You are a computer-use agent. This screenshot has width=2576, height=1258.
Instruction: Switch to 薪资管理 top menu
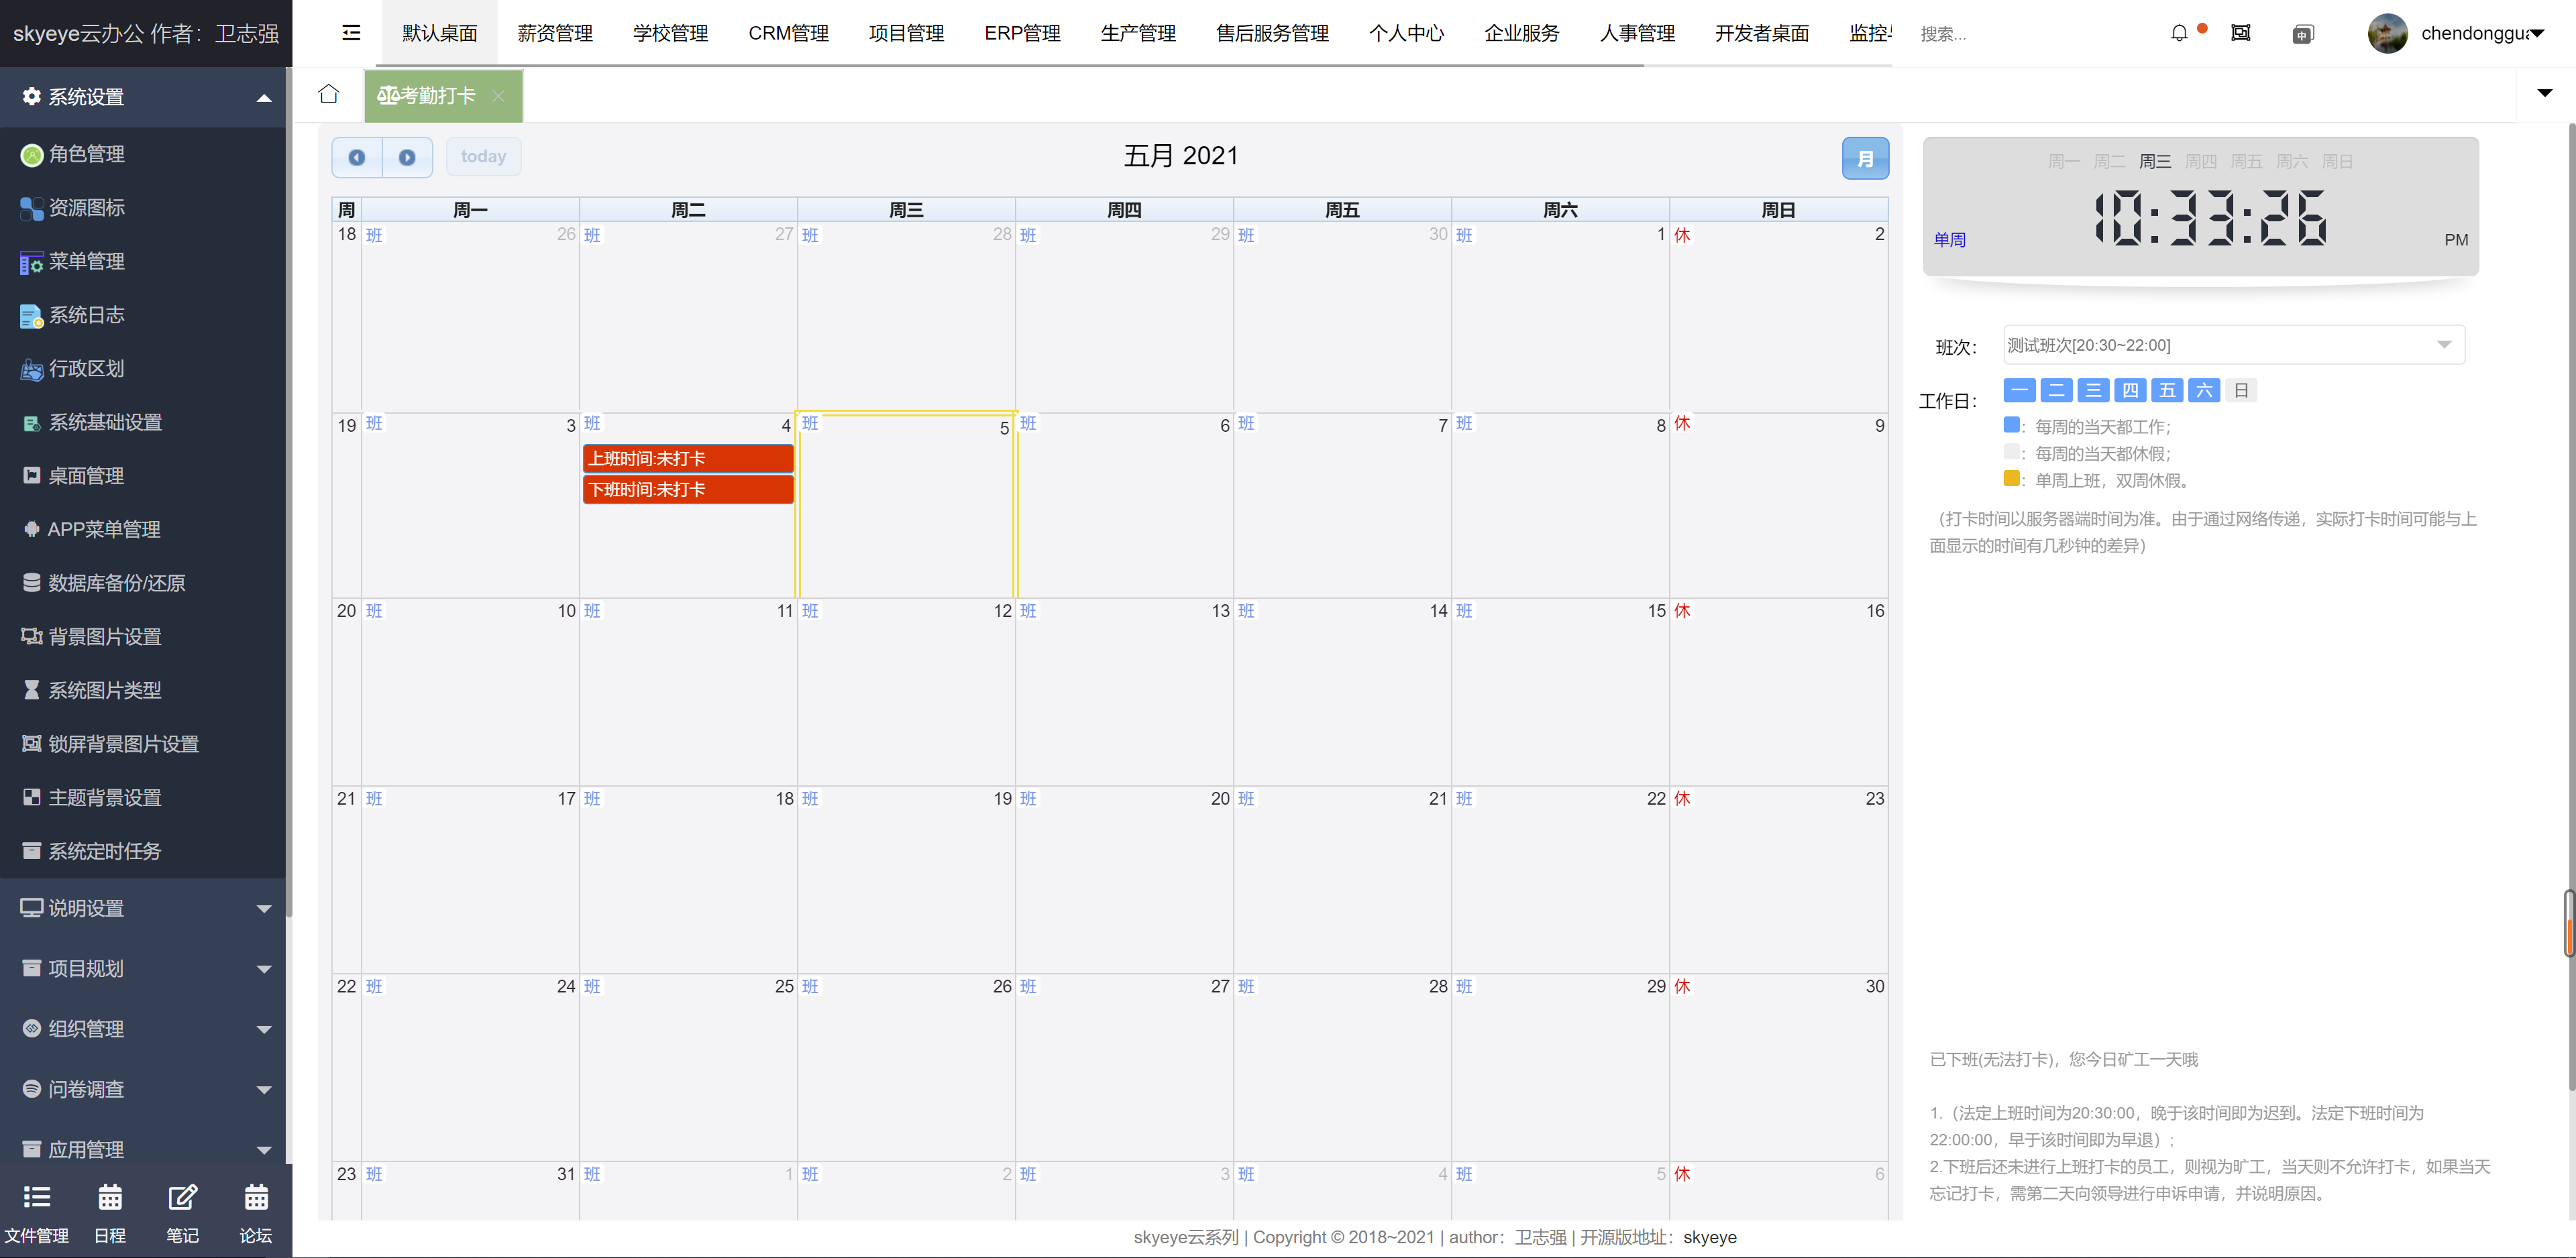click(x=555, y=33)
